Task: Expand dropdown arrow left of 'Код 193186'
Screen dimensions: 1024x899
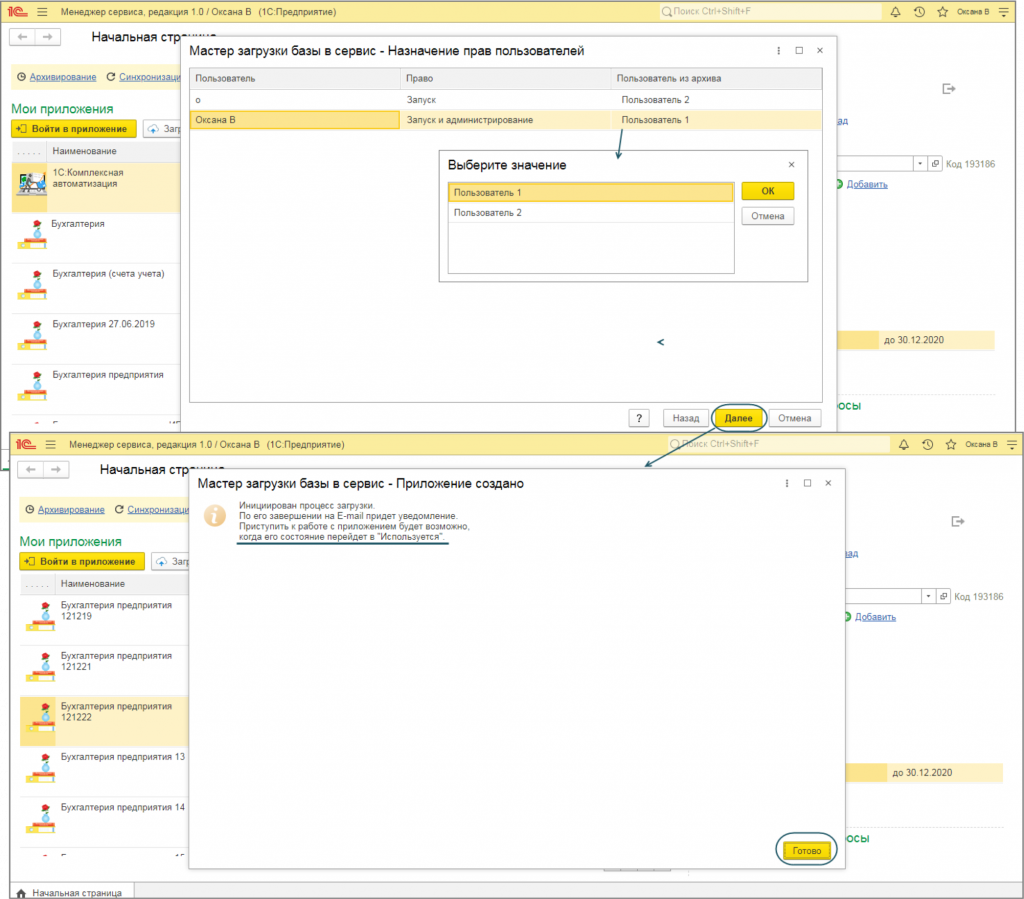Action: point(920,163)
